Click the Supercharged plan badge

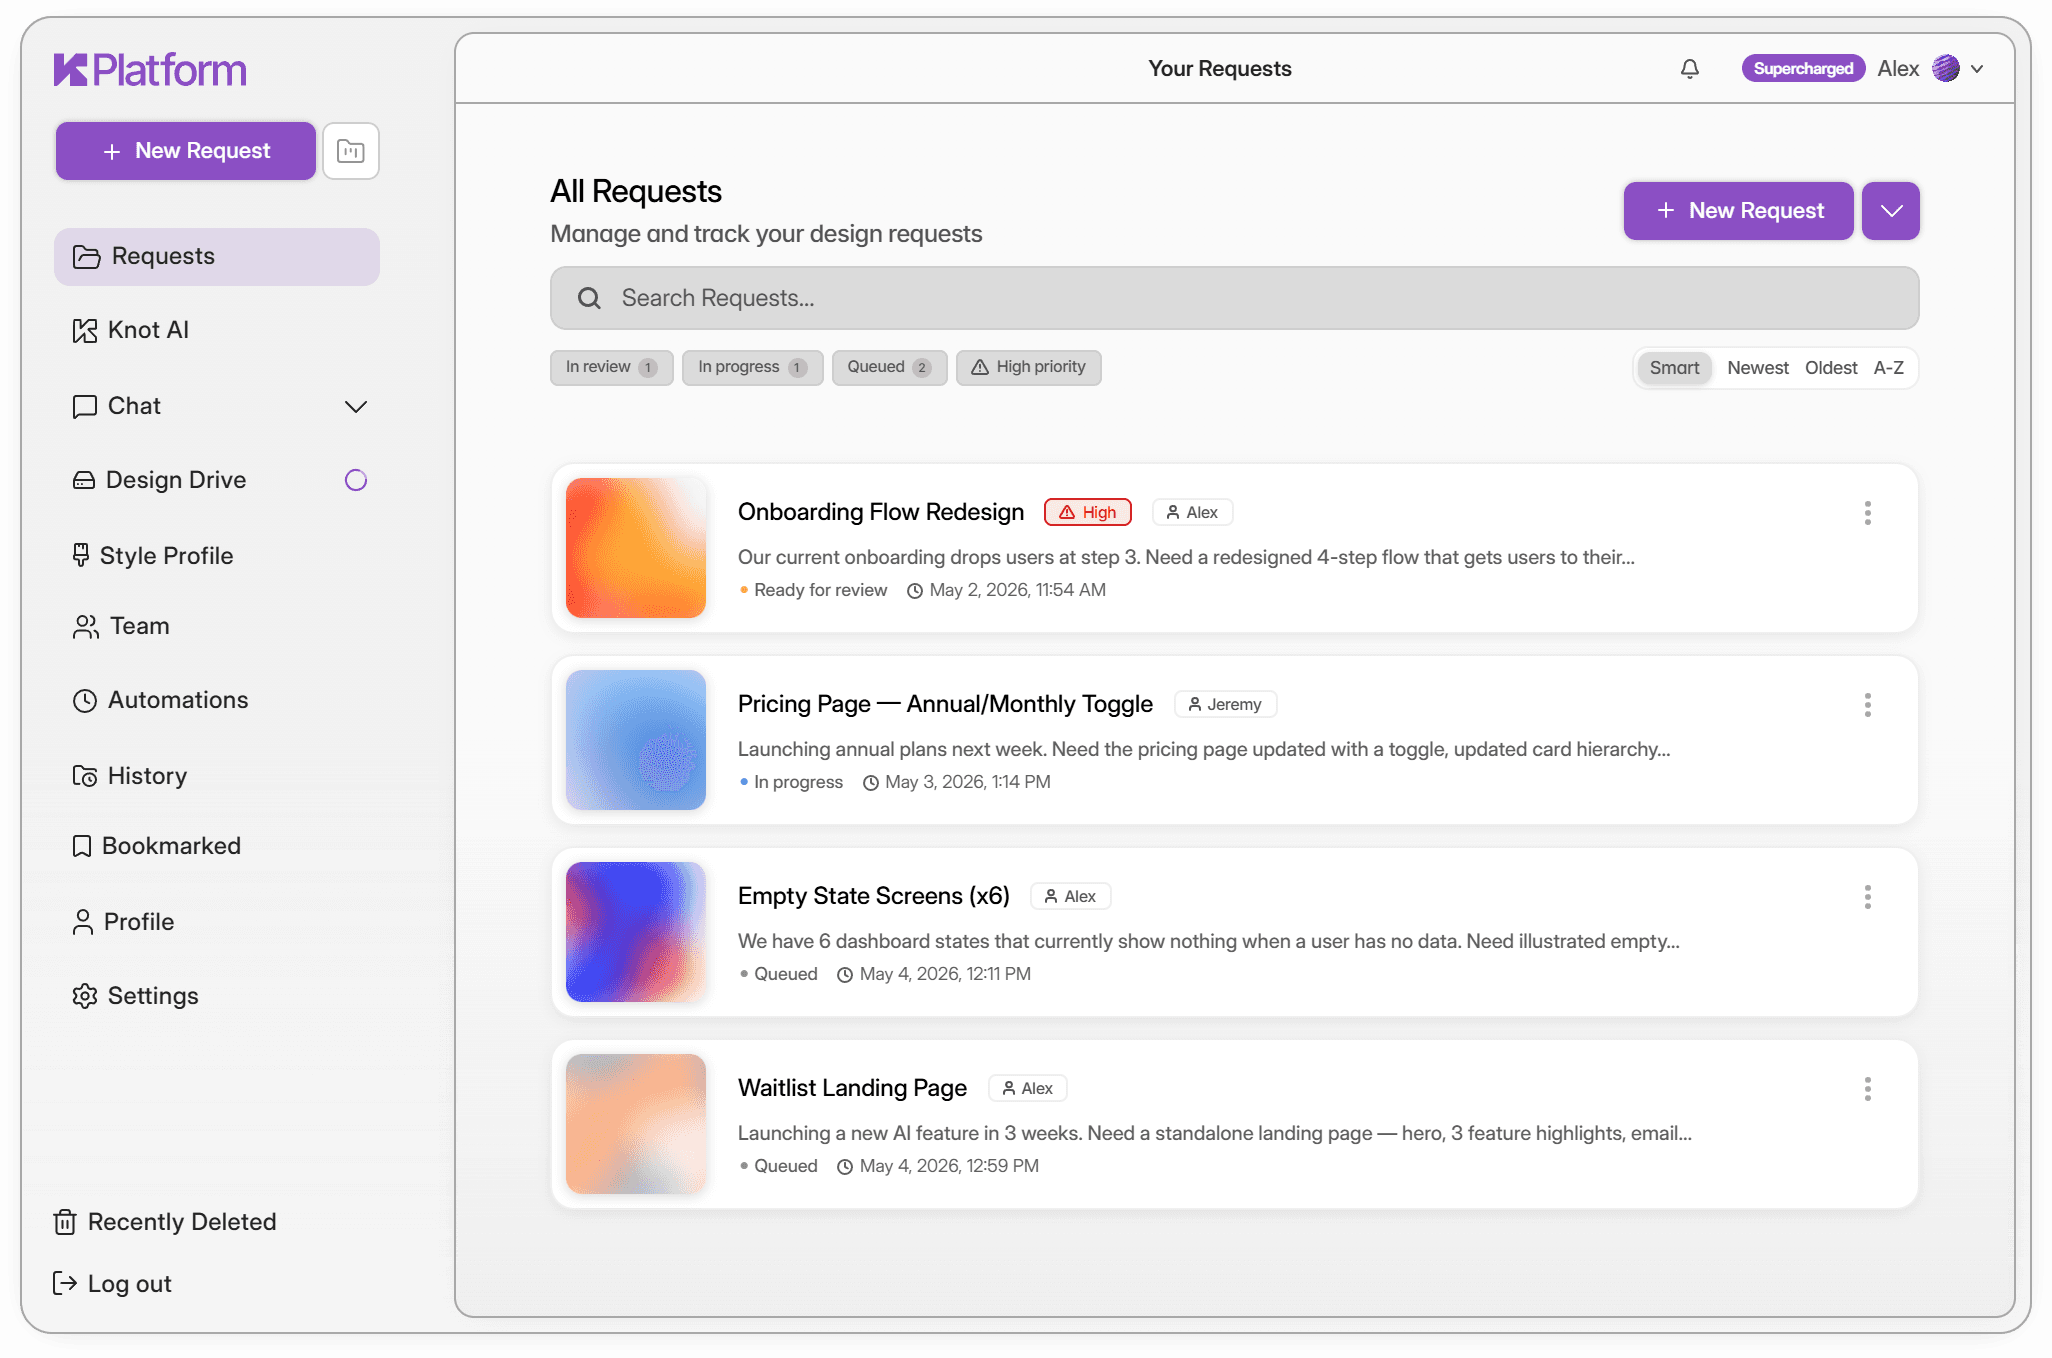(1803, 68)
